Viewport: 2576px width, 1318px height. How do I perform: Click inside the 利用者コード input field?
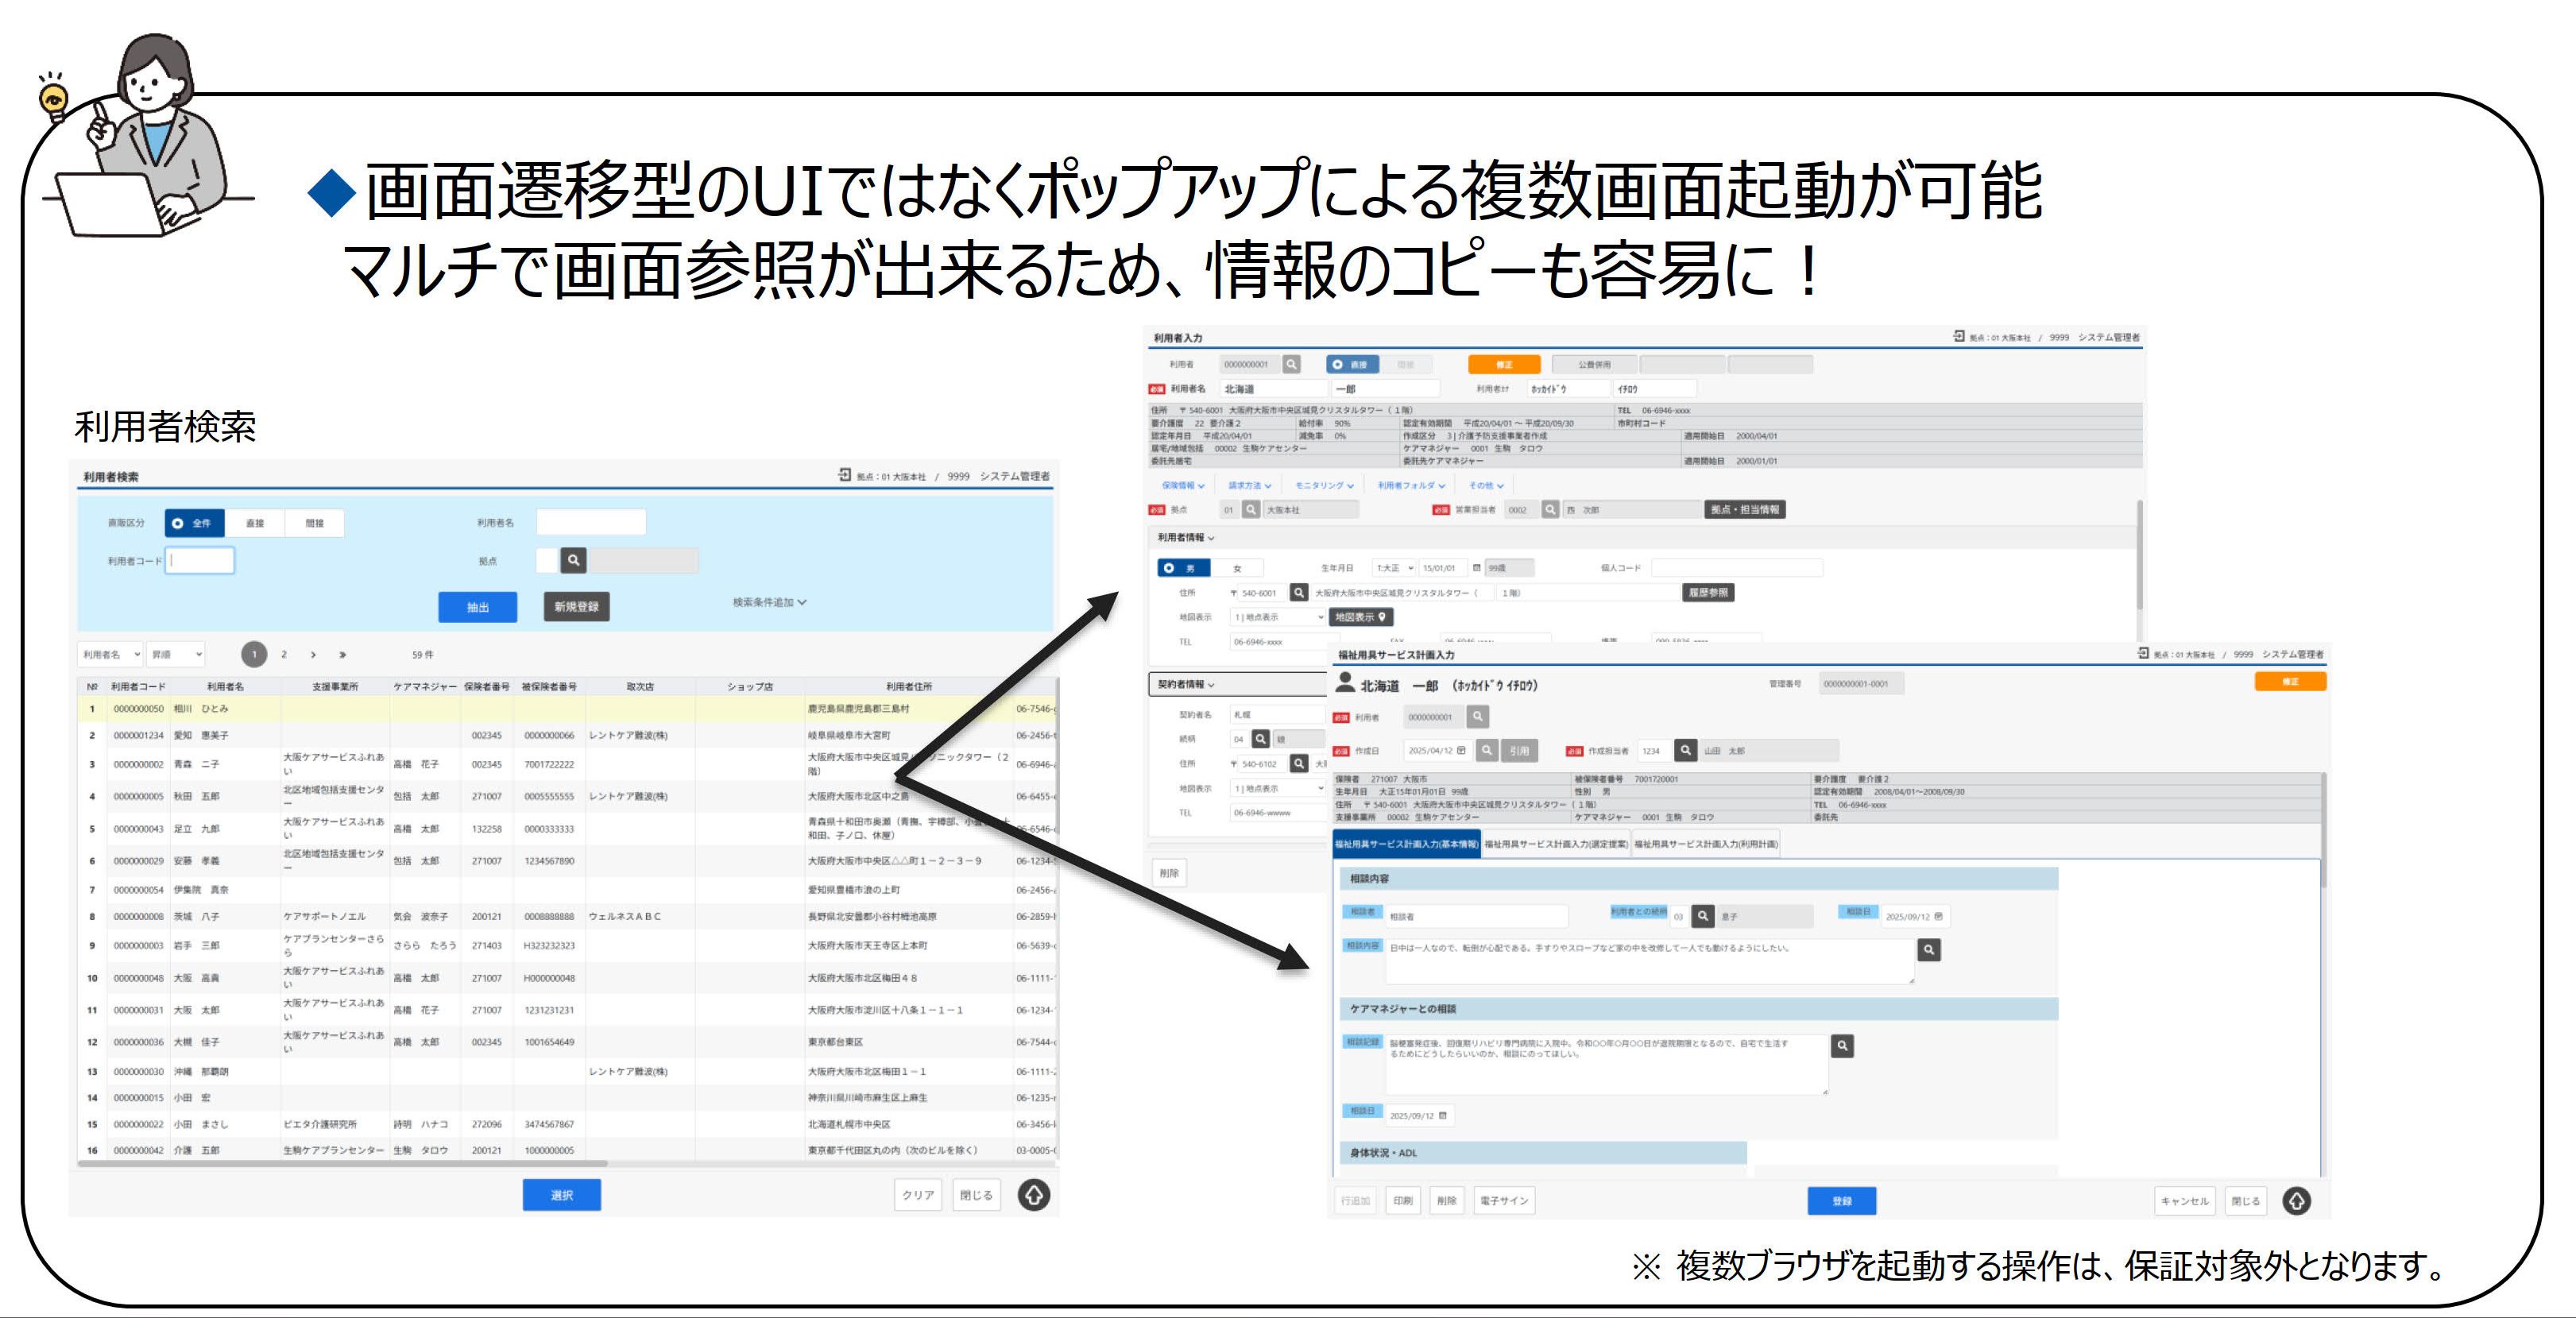(200, 560)
